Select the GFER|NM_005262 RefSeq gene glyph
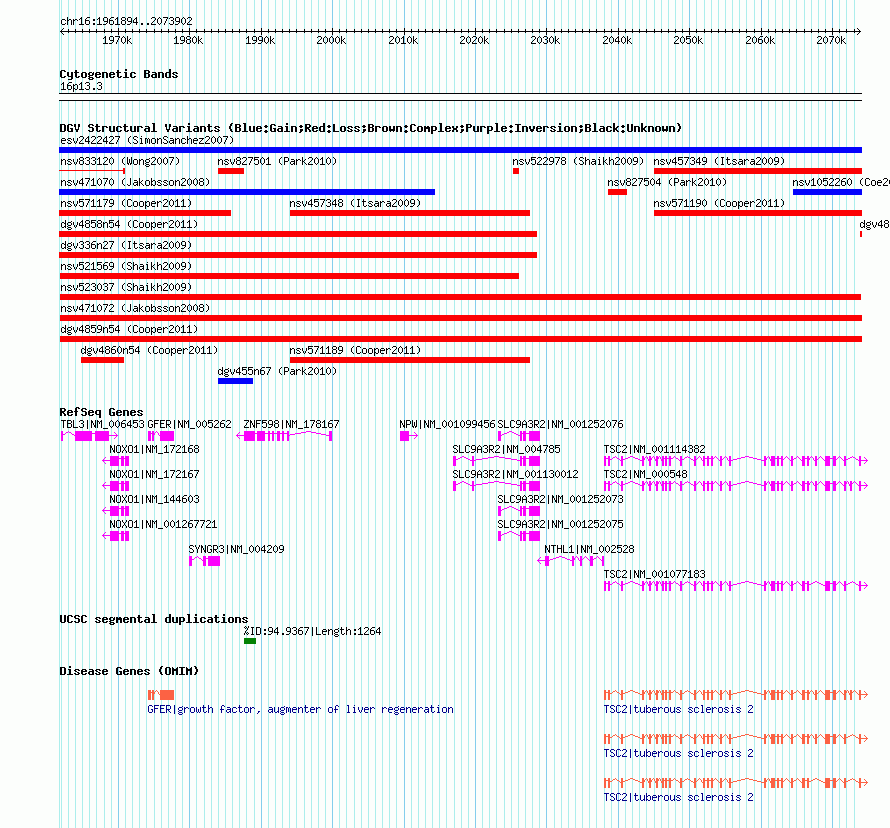 [x=161, y=436]
